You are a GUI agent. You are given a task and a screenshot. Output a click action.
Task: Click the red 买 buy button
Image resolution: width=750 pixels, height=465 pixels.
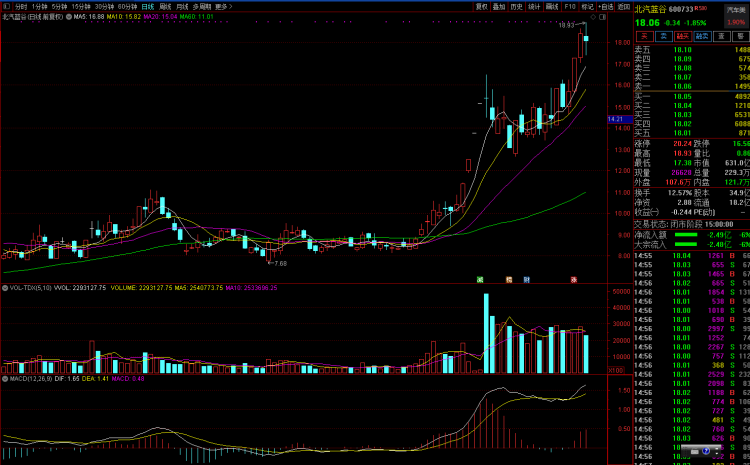click(x=645, y=35)
